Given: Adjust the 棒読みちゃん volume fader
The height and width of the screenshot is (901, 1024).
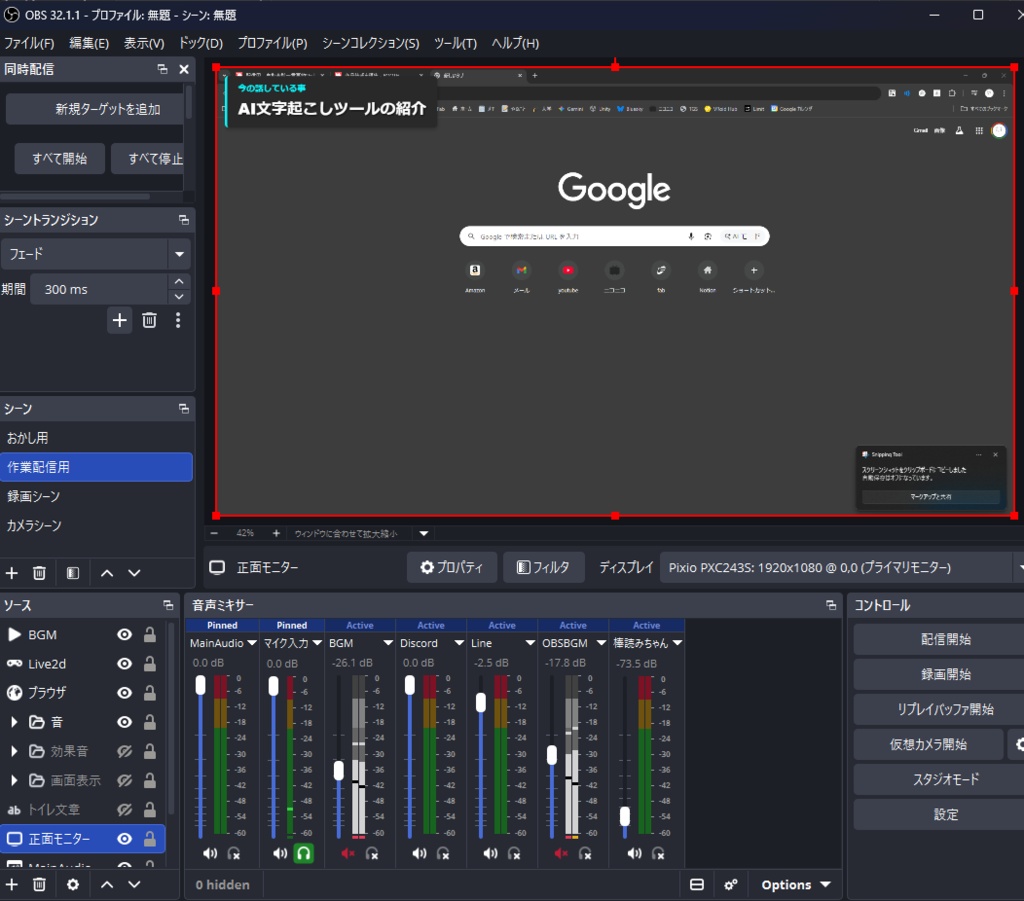Looking at the screenshot, I should point(625,816).
